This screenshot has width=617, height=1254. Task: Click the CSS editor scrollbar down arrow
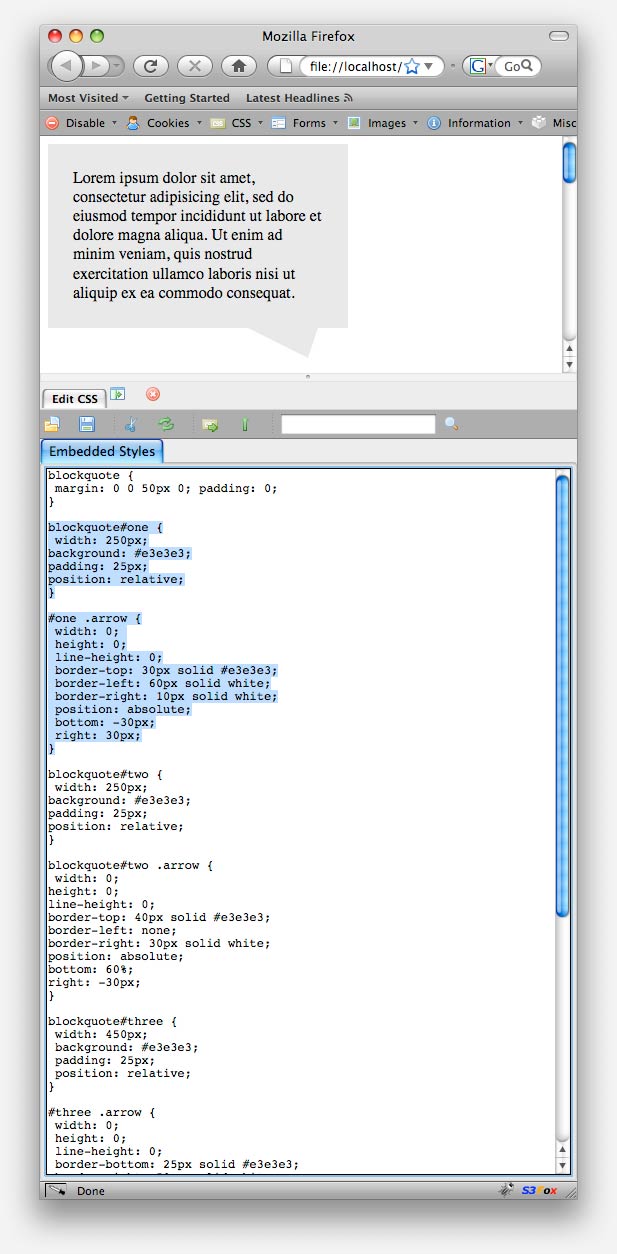(562, 1165)
